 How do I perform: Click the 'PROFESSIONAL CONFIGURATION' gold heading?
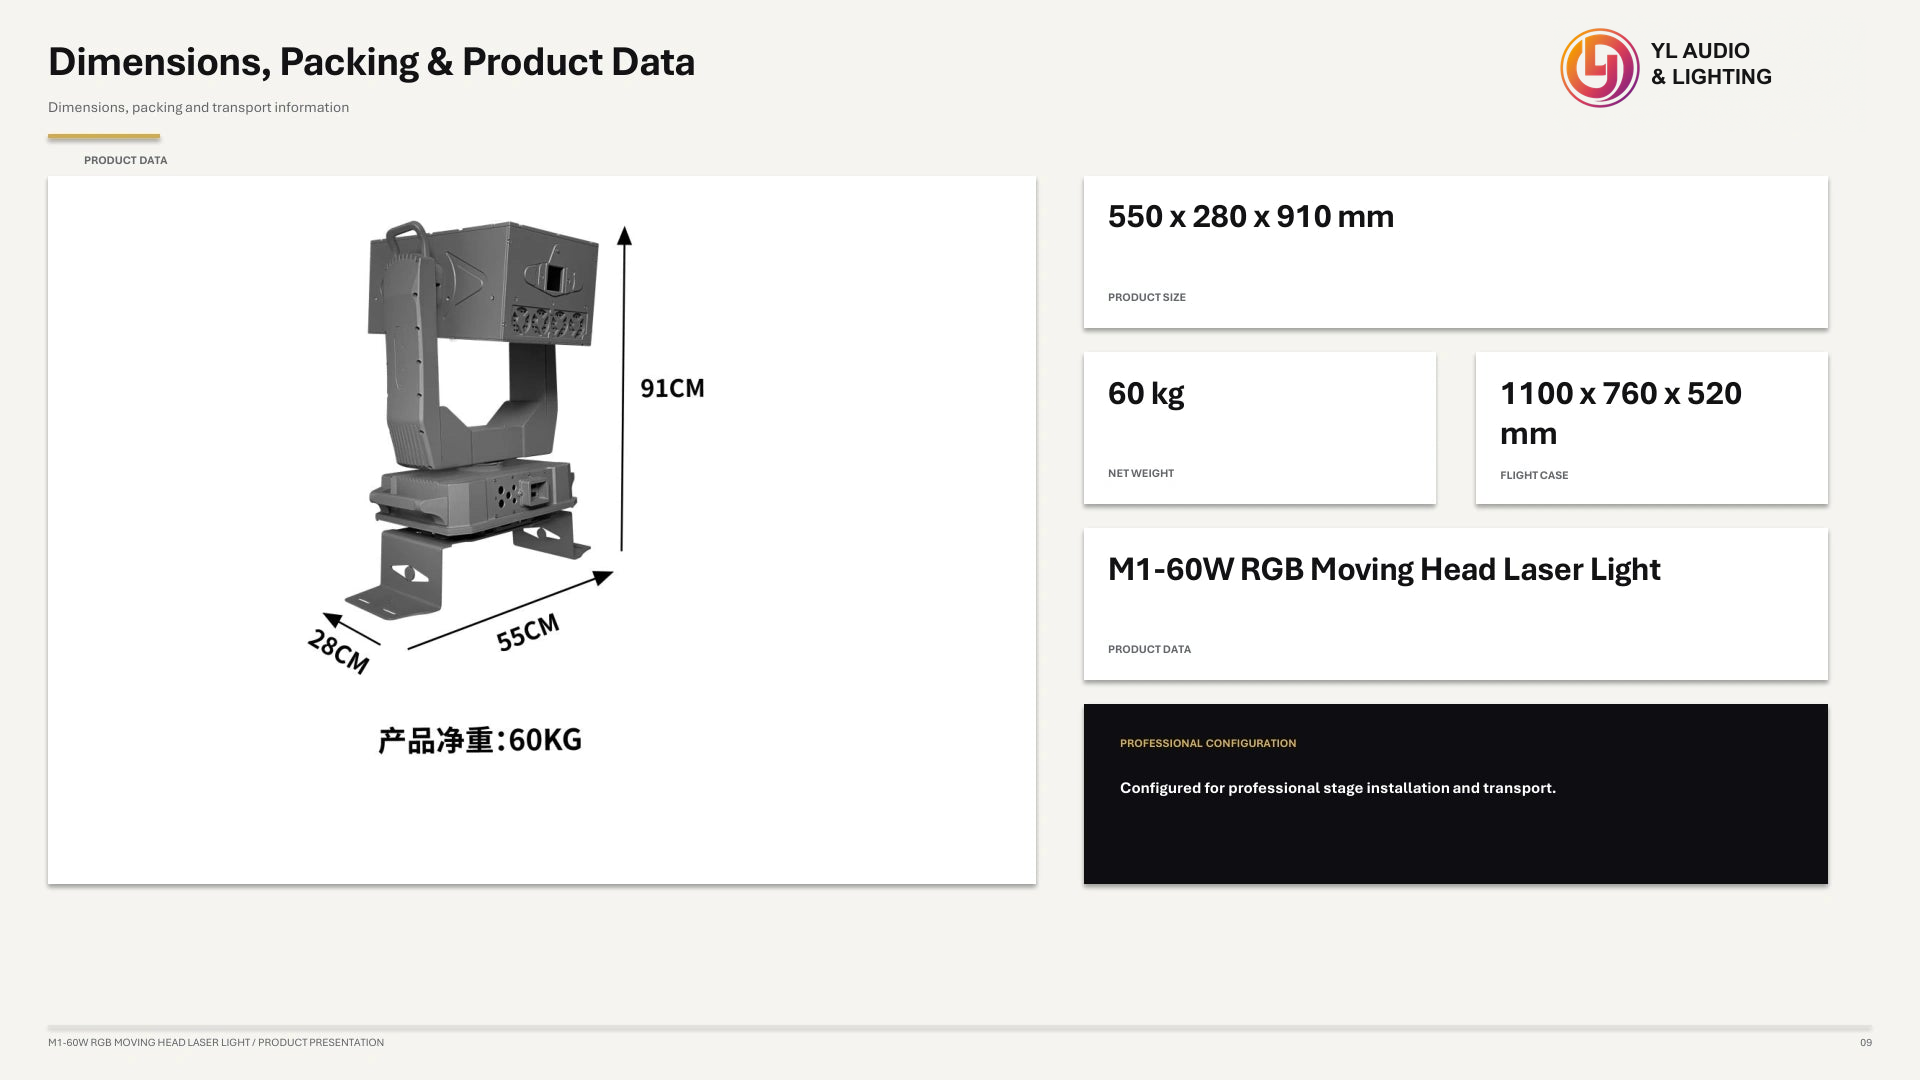pyautogui.click(x=1207, y=743)
